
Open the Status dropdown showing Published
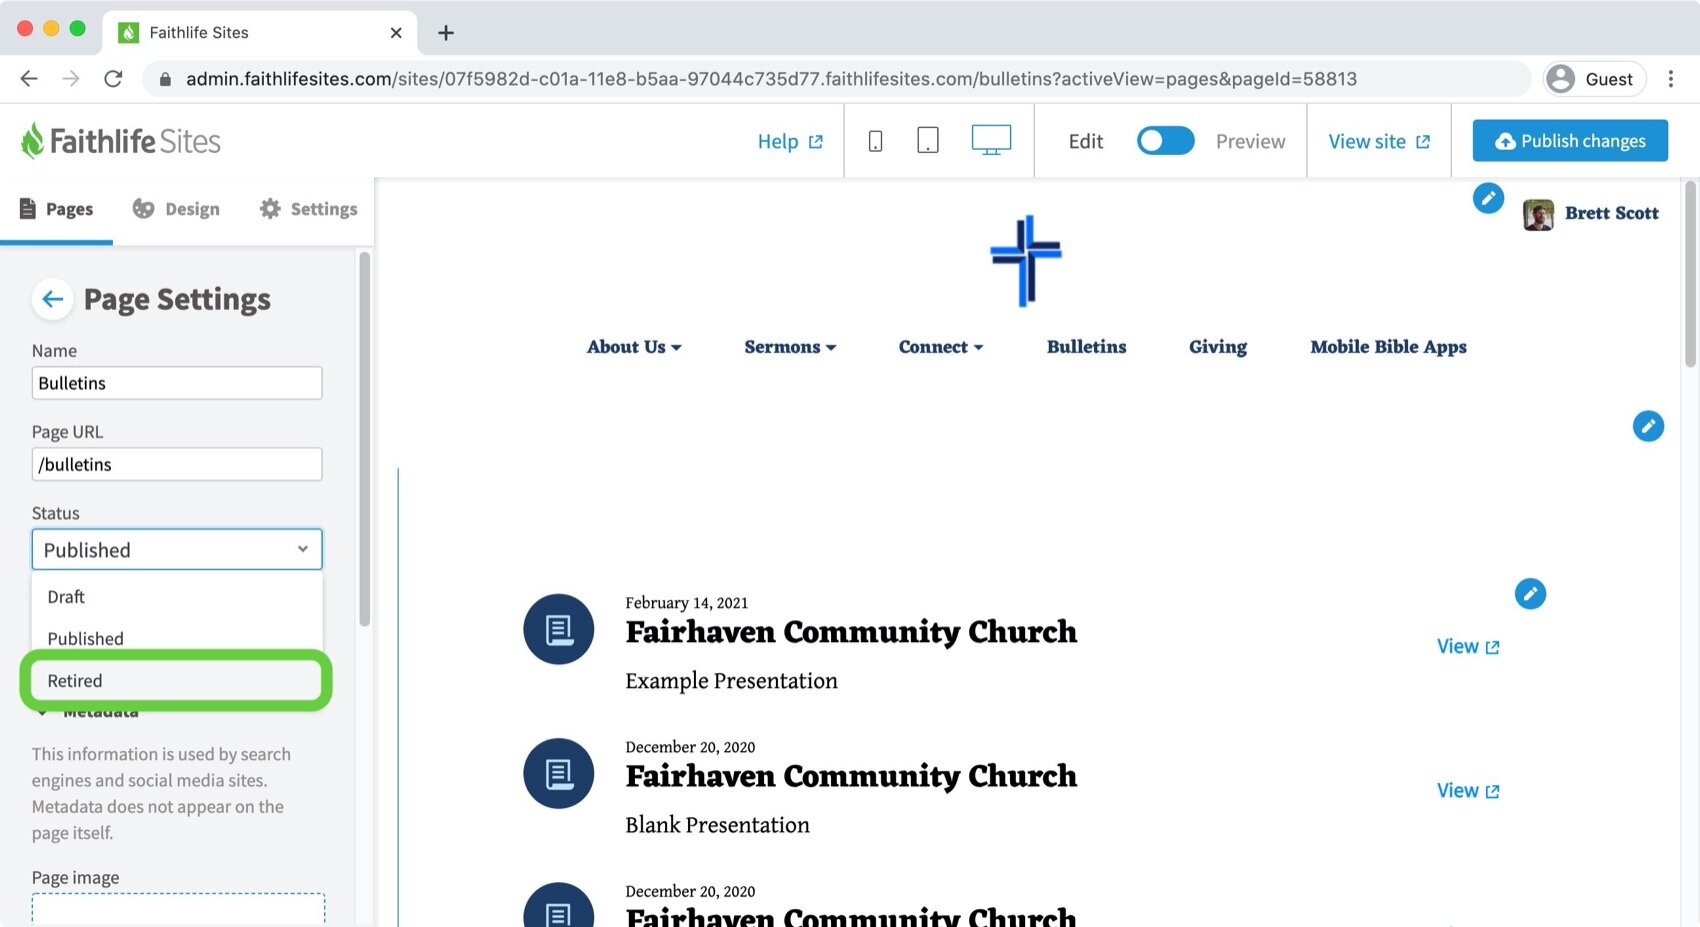(x=177, y=550)
